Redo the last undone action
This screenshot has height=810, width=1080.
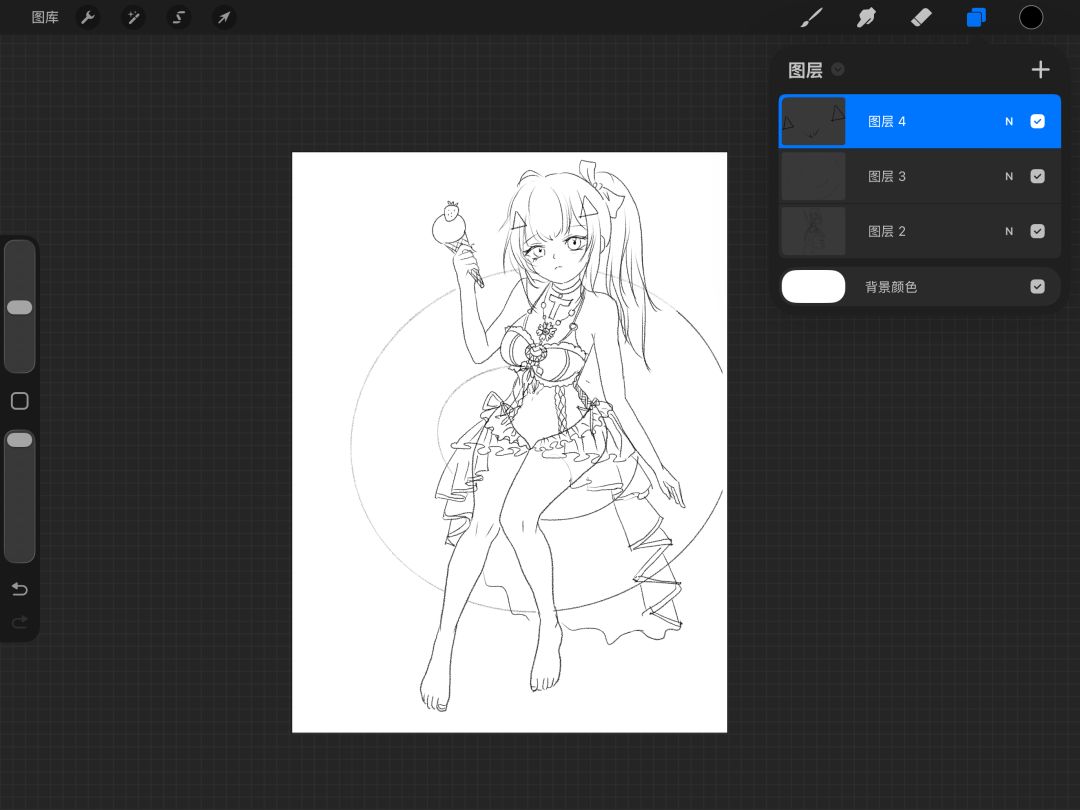point(19,622)
